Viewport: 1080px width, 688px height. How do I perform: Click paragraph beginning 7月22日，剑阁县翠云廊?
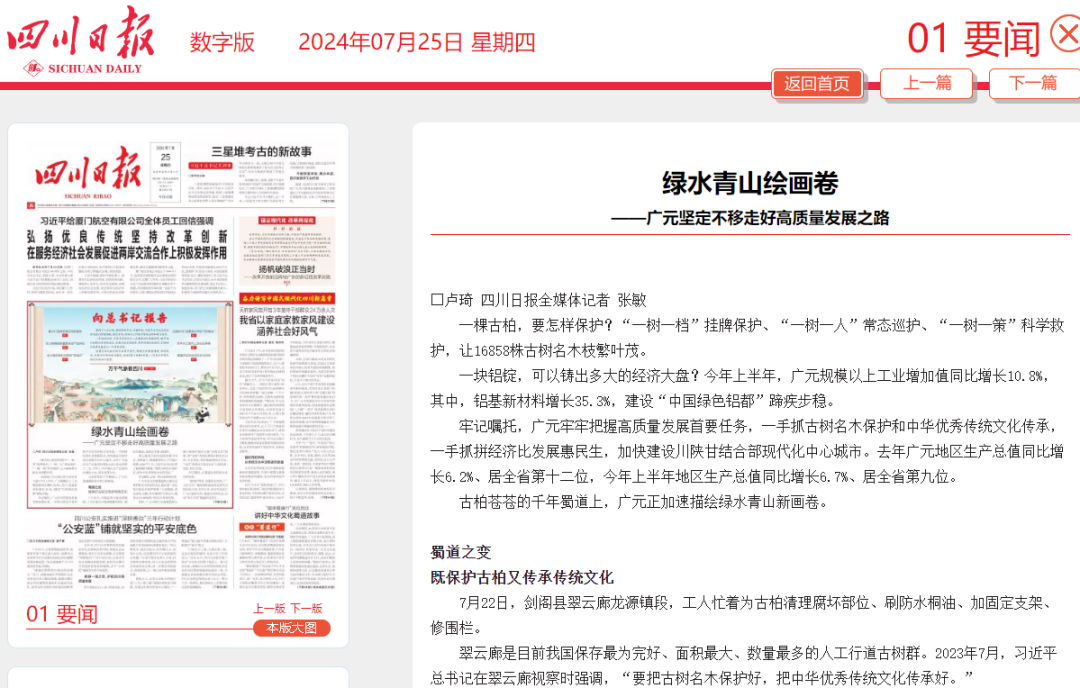pos(740,615)
